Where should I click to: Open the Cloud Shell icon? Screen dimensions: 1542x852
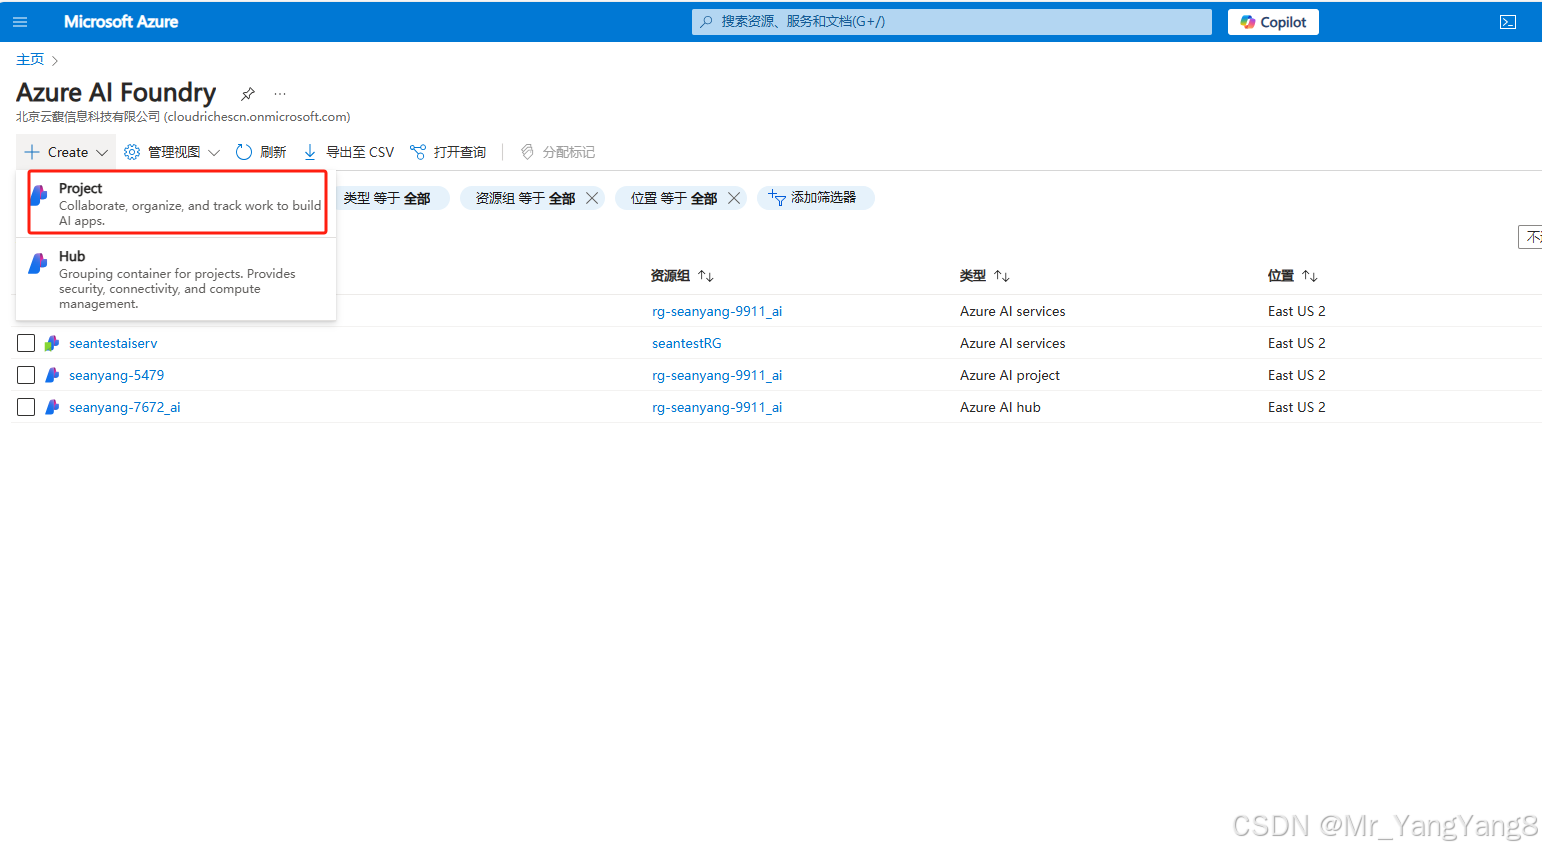pos(1508,22)
